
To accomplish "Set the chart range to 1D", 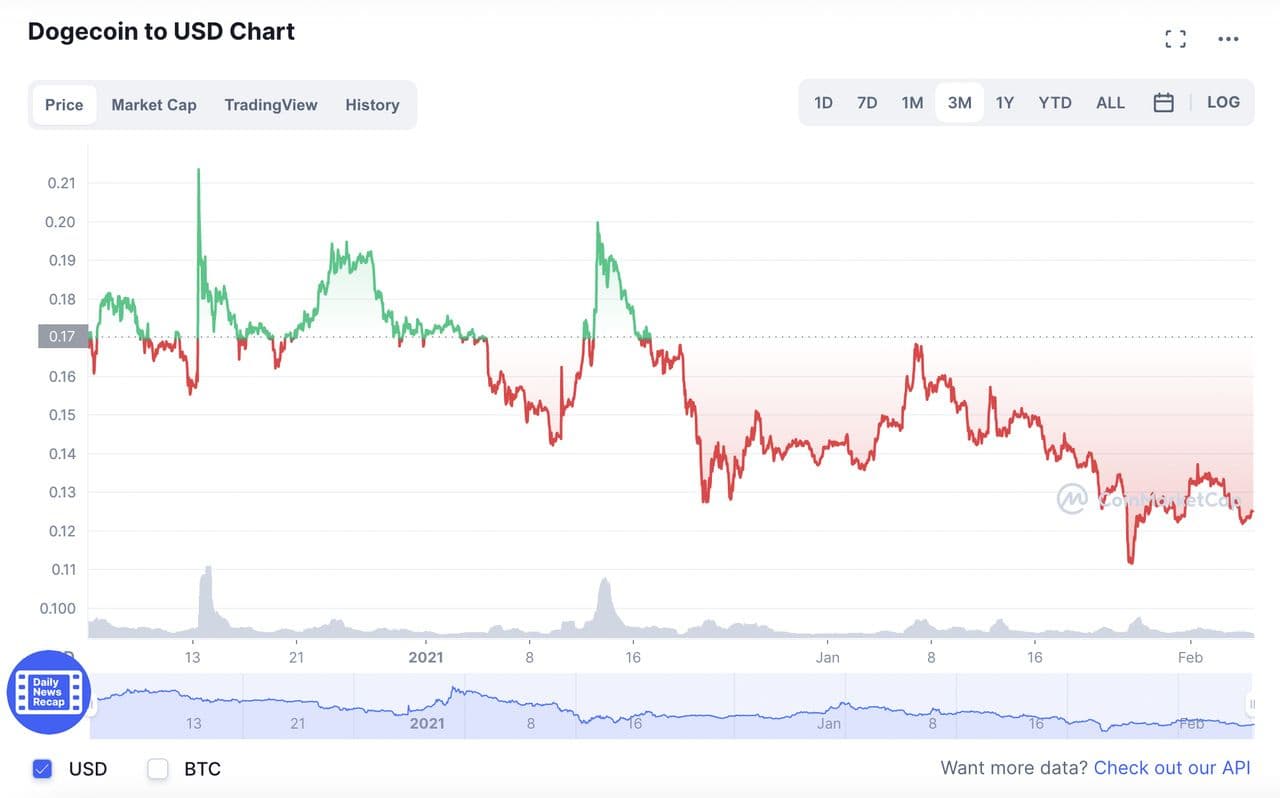I will [x=823, y=103].
